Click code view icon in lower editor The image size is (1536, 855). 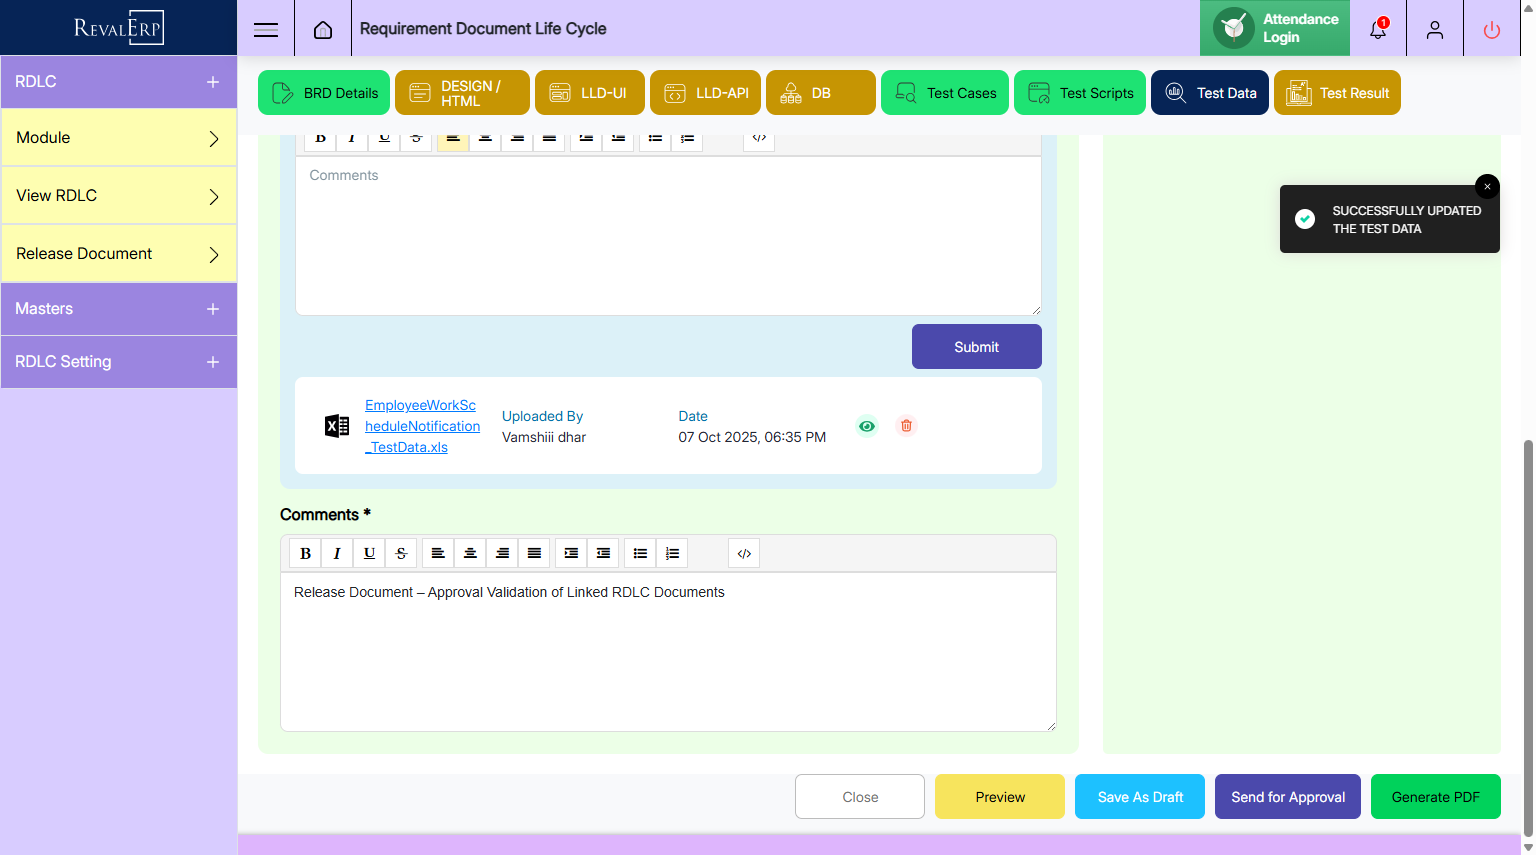coord(744,553)
